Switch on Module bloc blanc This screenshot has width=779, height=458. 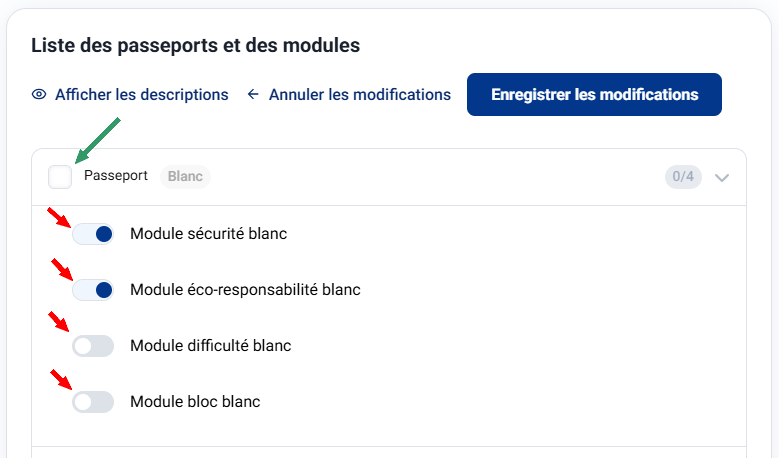click(x=93, y=402)
